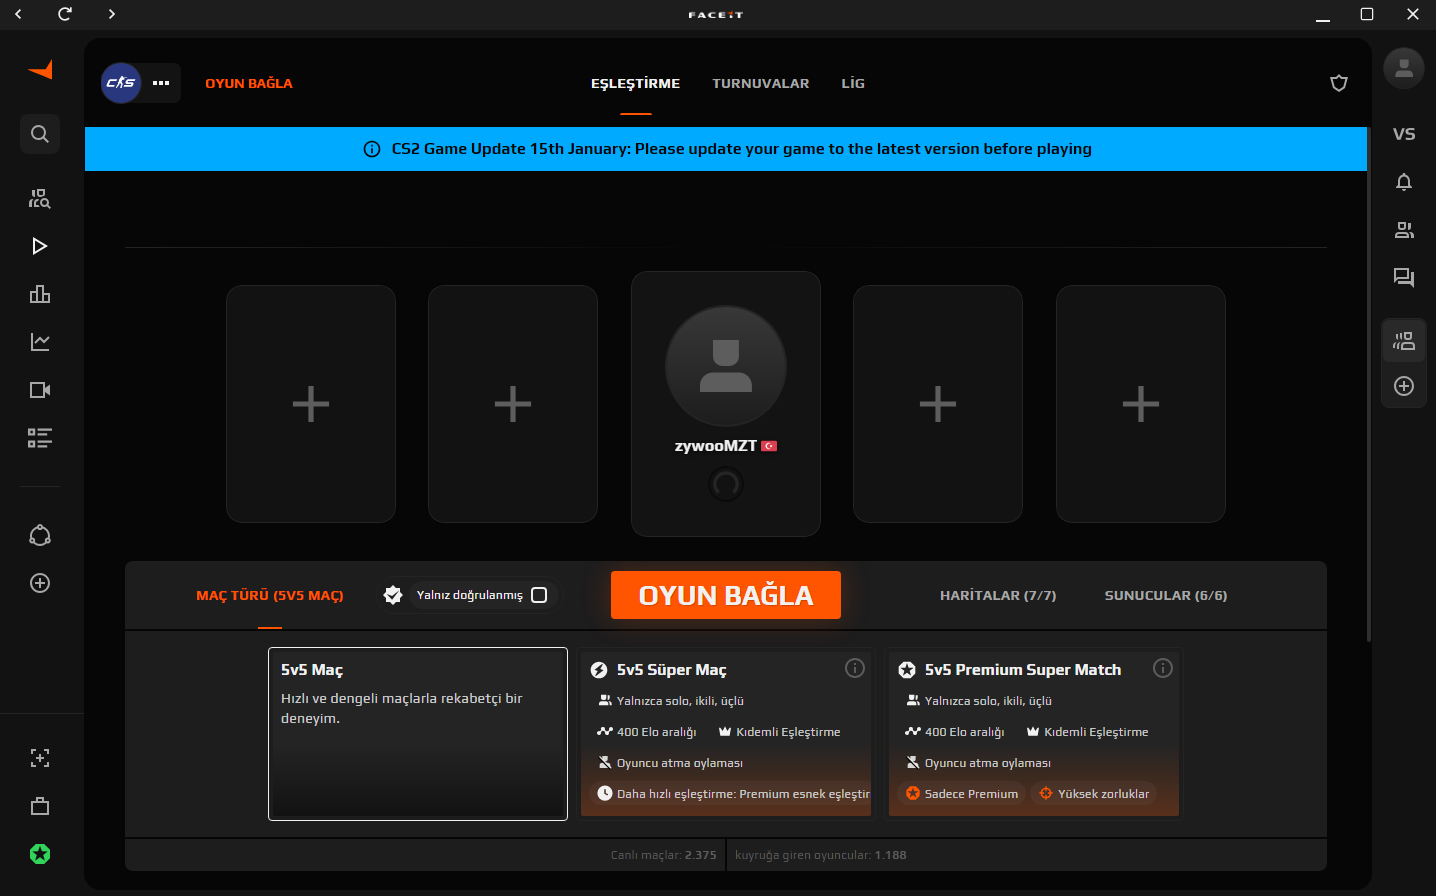Open the three-dot menu beside the CS2 icon
This screenshot has height=896, width=1436.
(x=161, y=83)
